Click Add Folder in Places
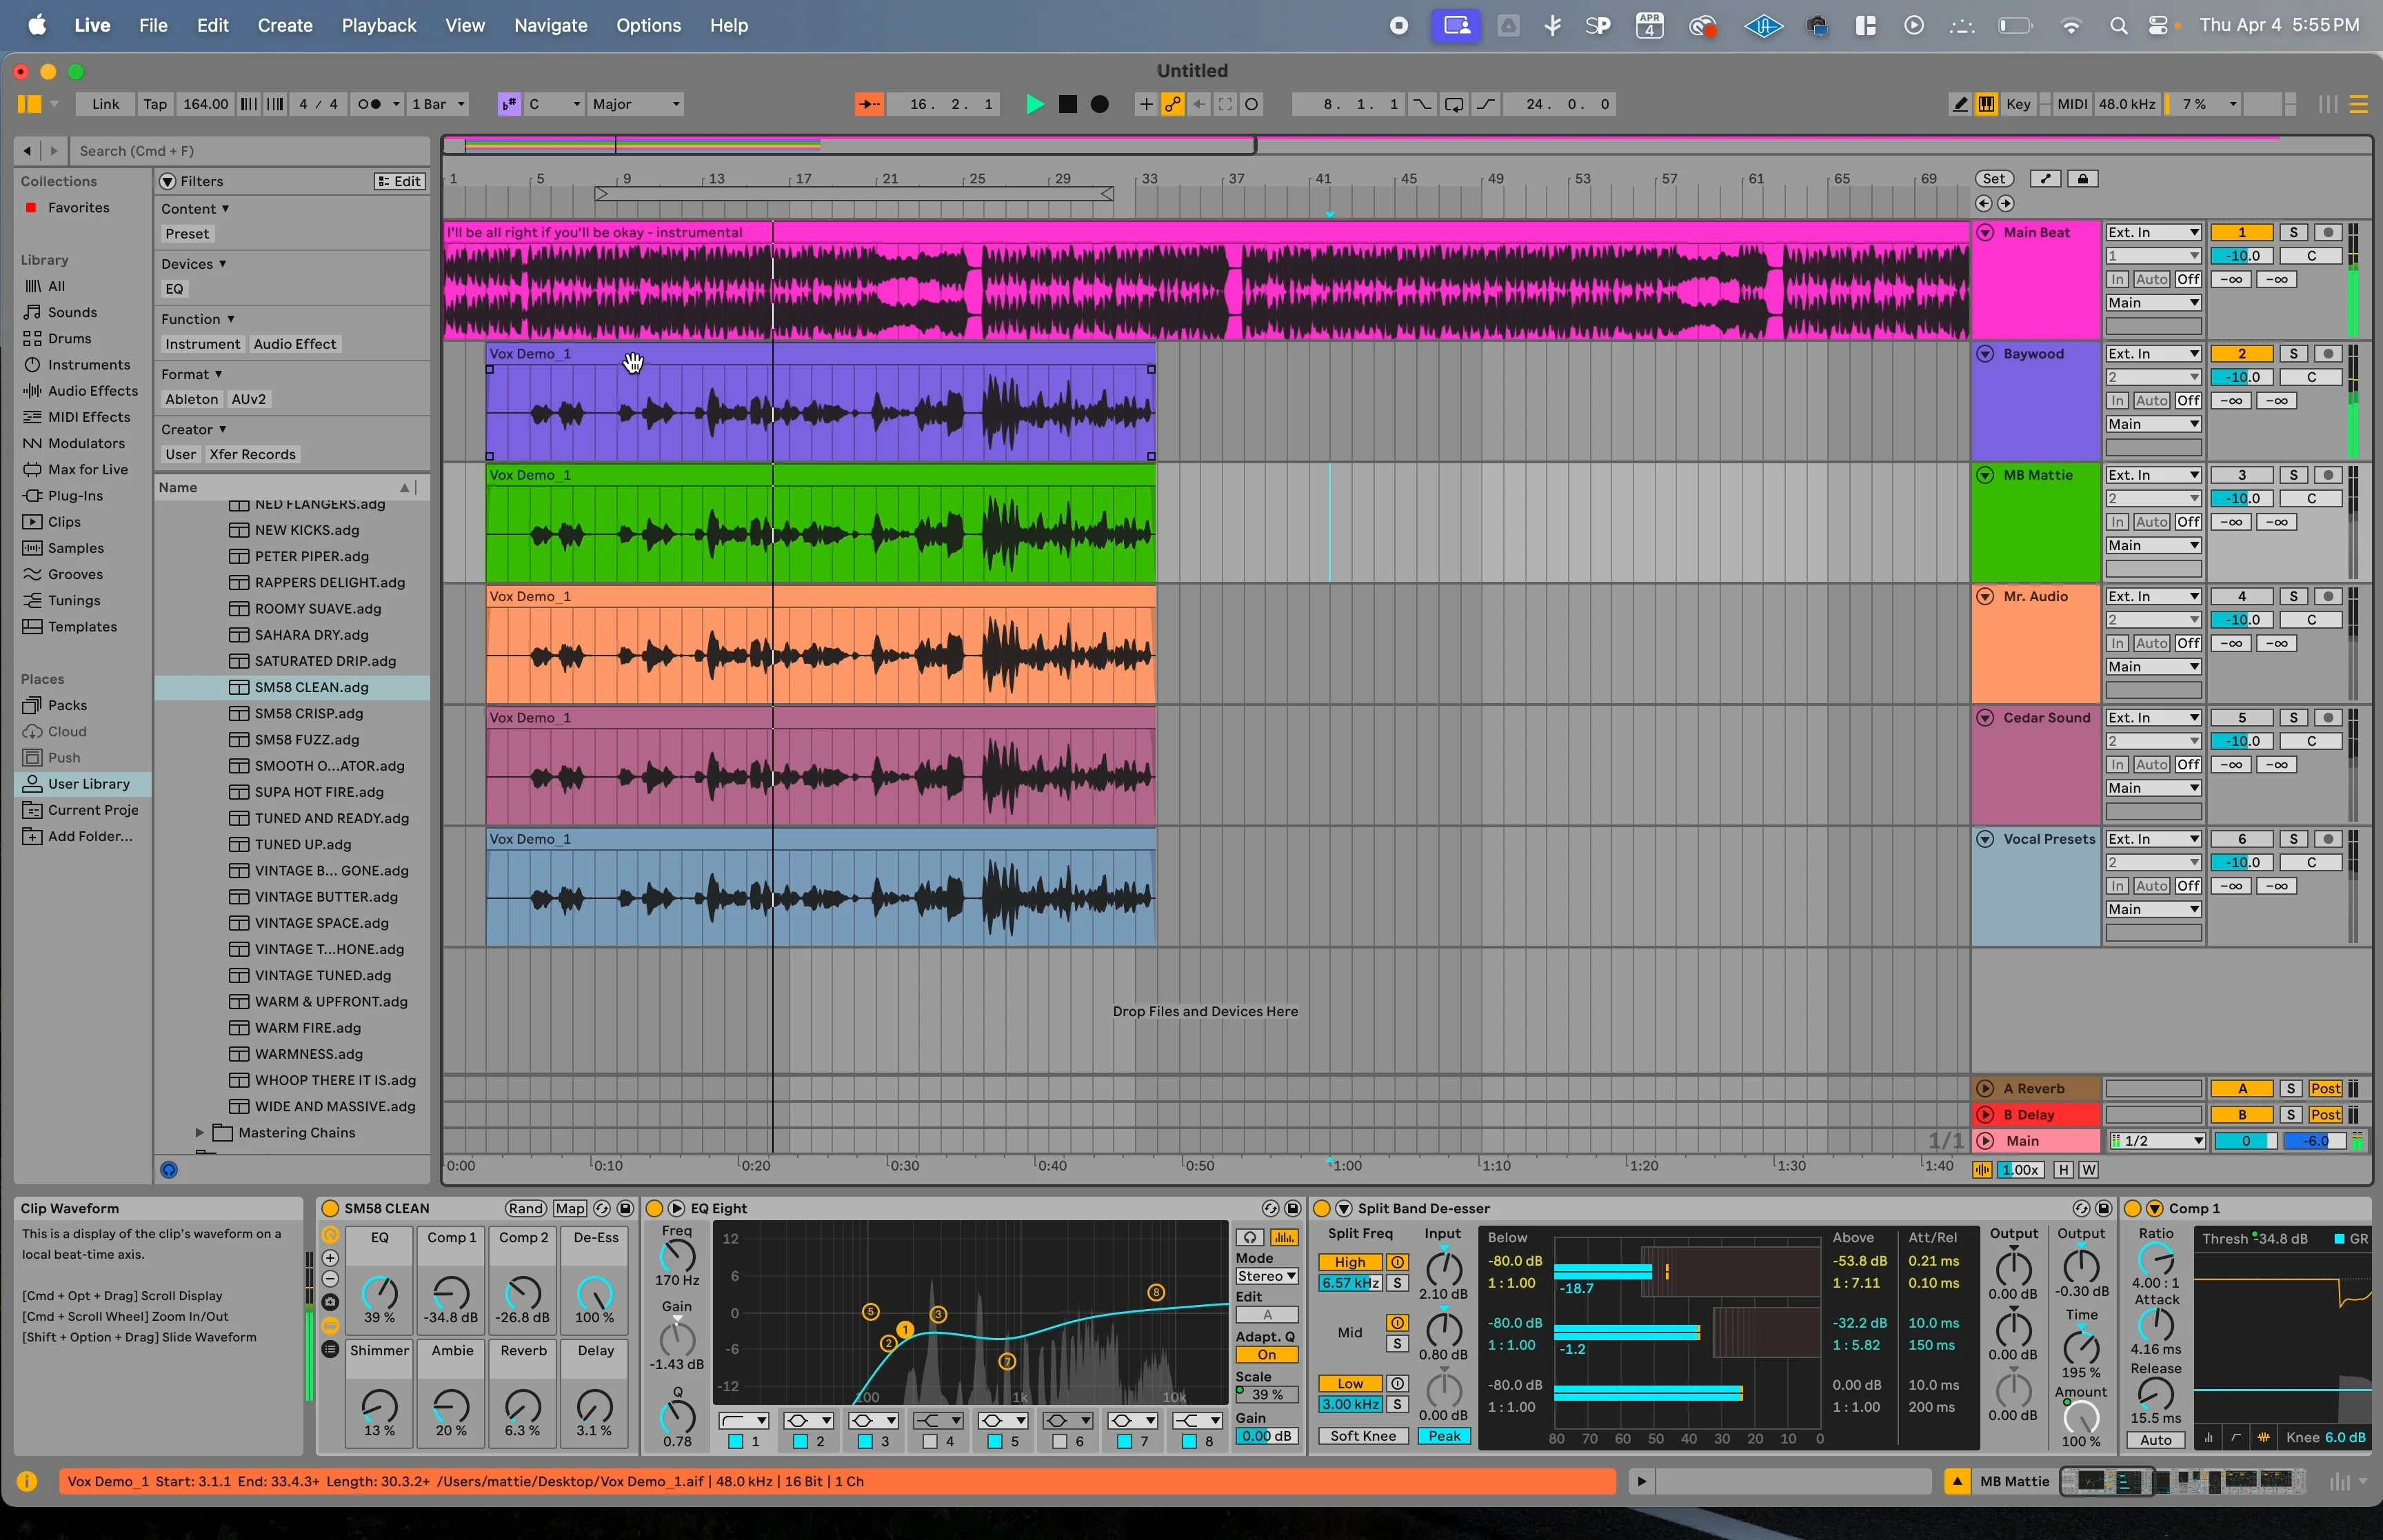 [90, 836]
